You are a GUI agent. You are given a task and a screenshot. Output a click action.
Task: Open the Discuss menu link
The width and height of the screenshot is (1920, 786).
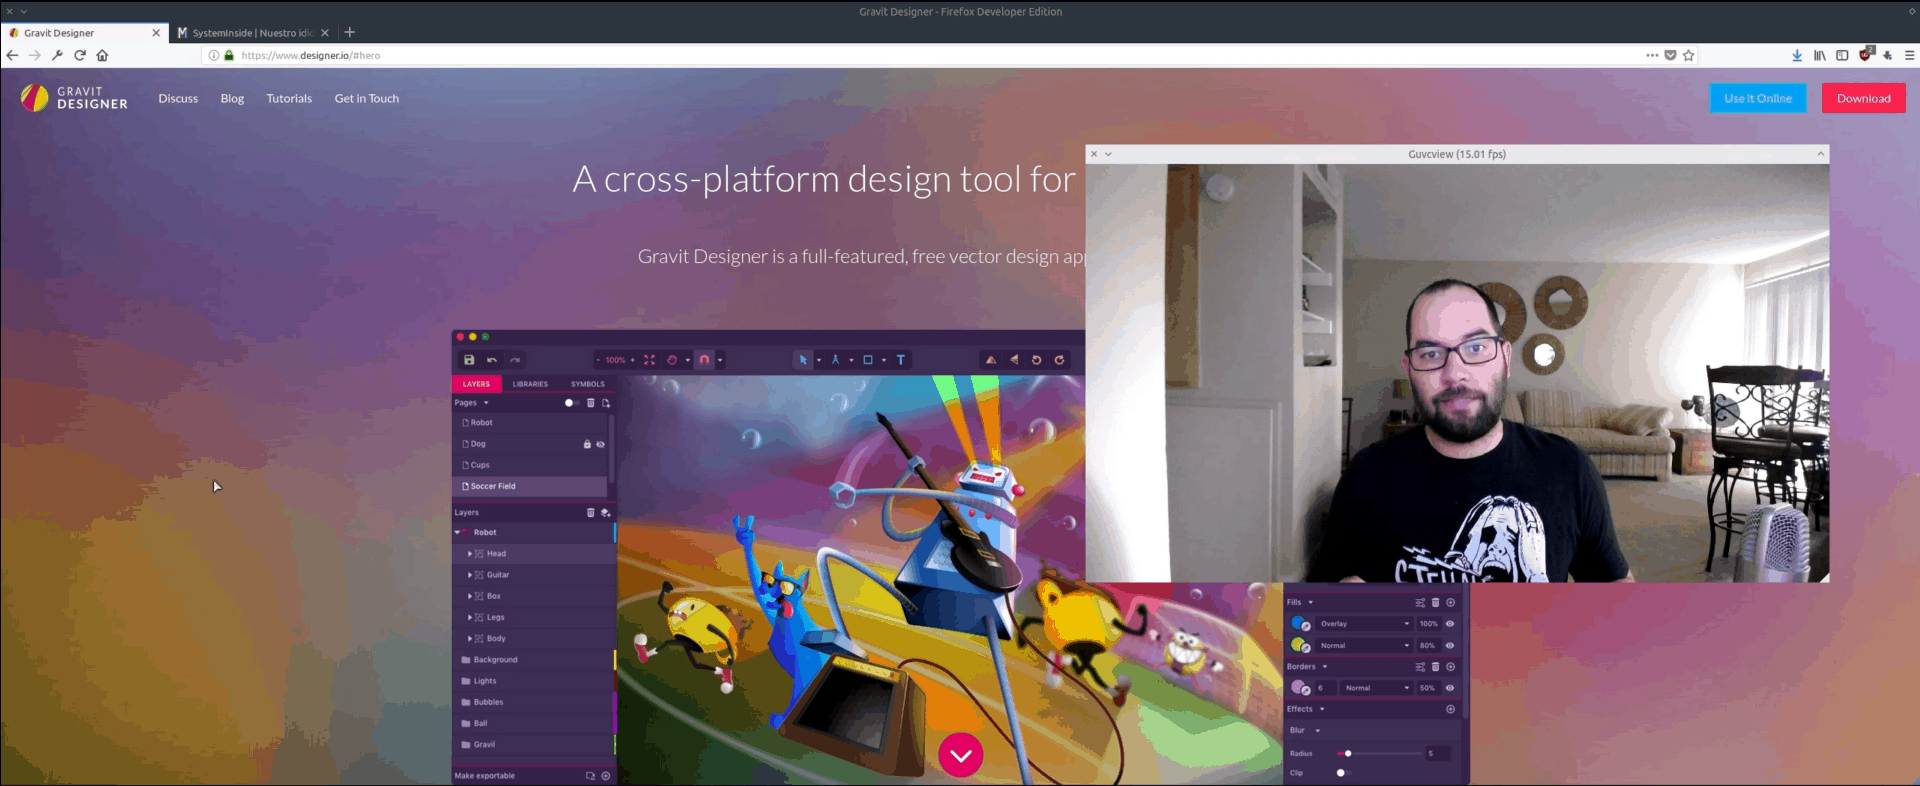click(178, 98)
